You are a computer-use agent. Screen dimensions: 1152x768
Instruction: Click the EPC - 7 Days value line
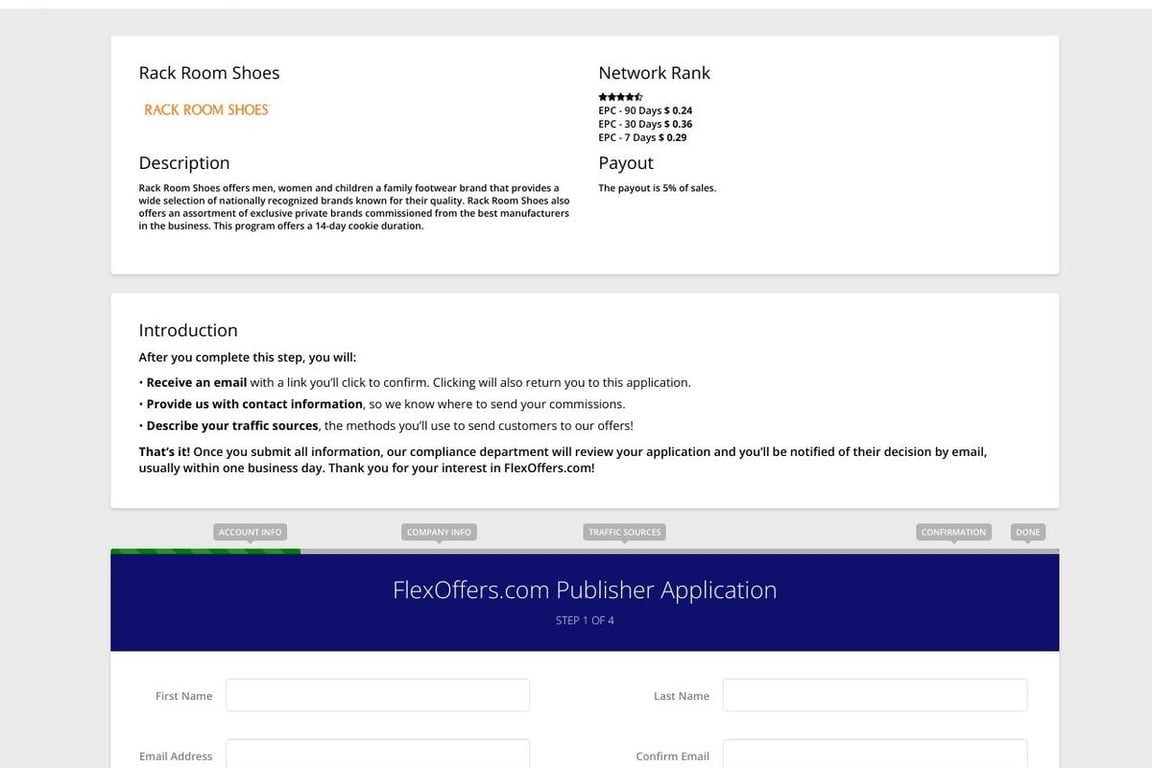click(x=642, y=137)
